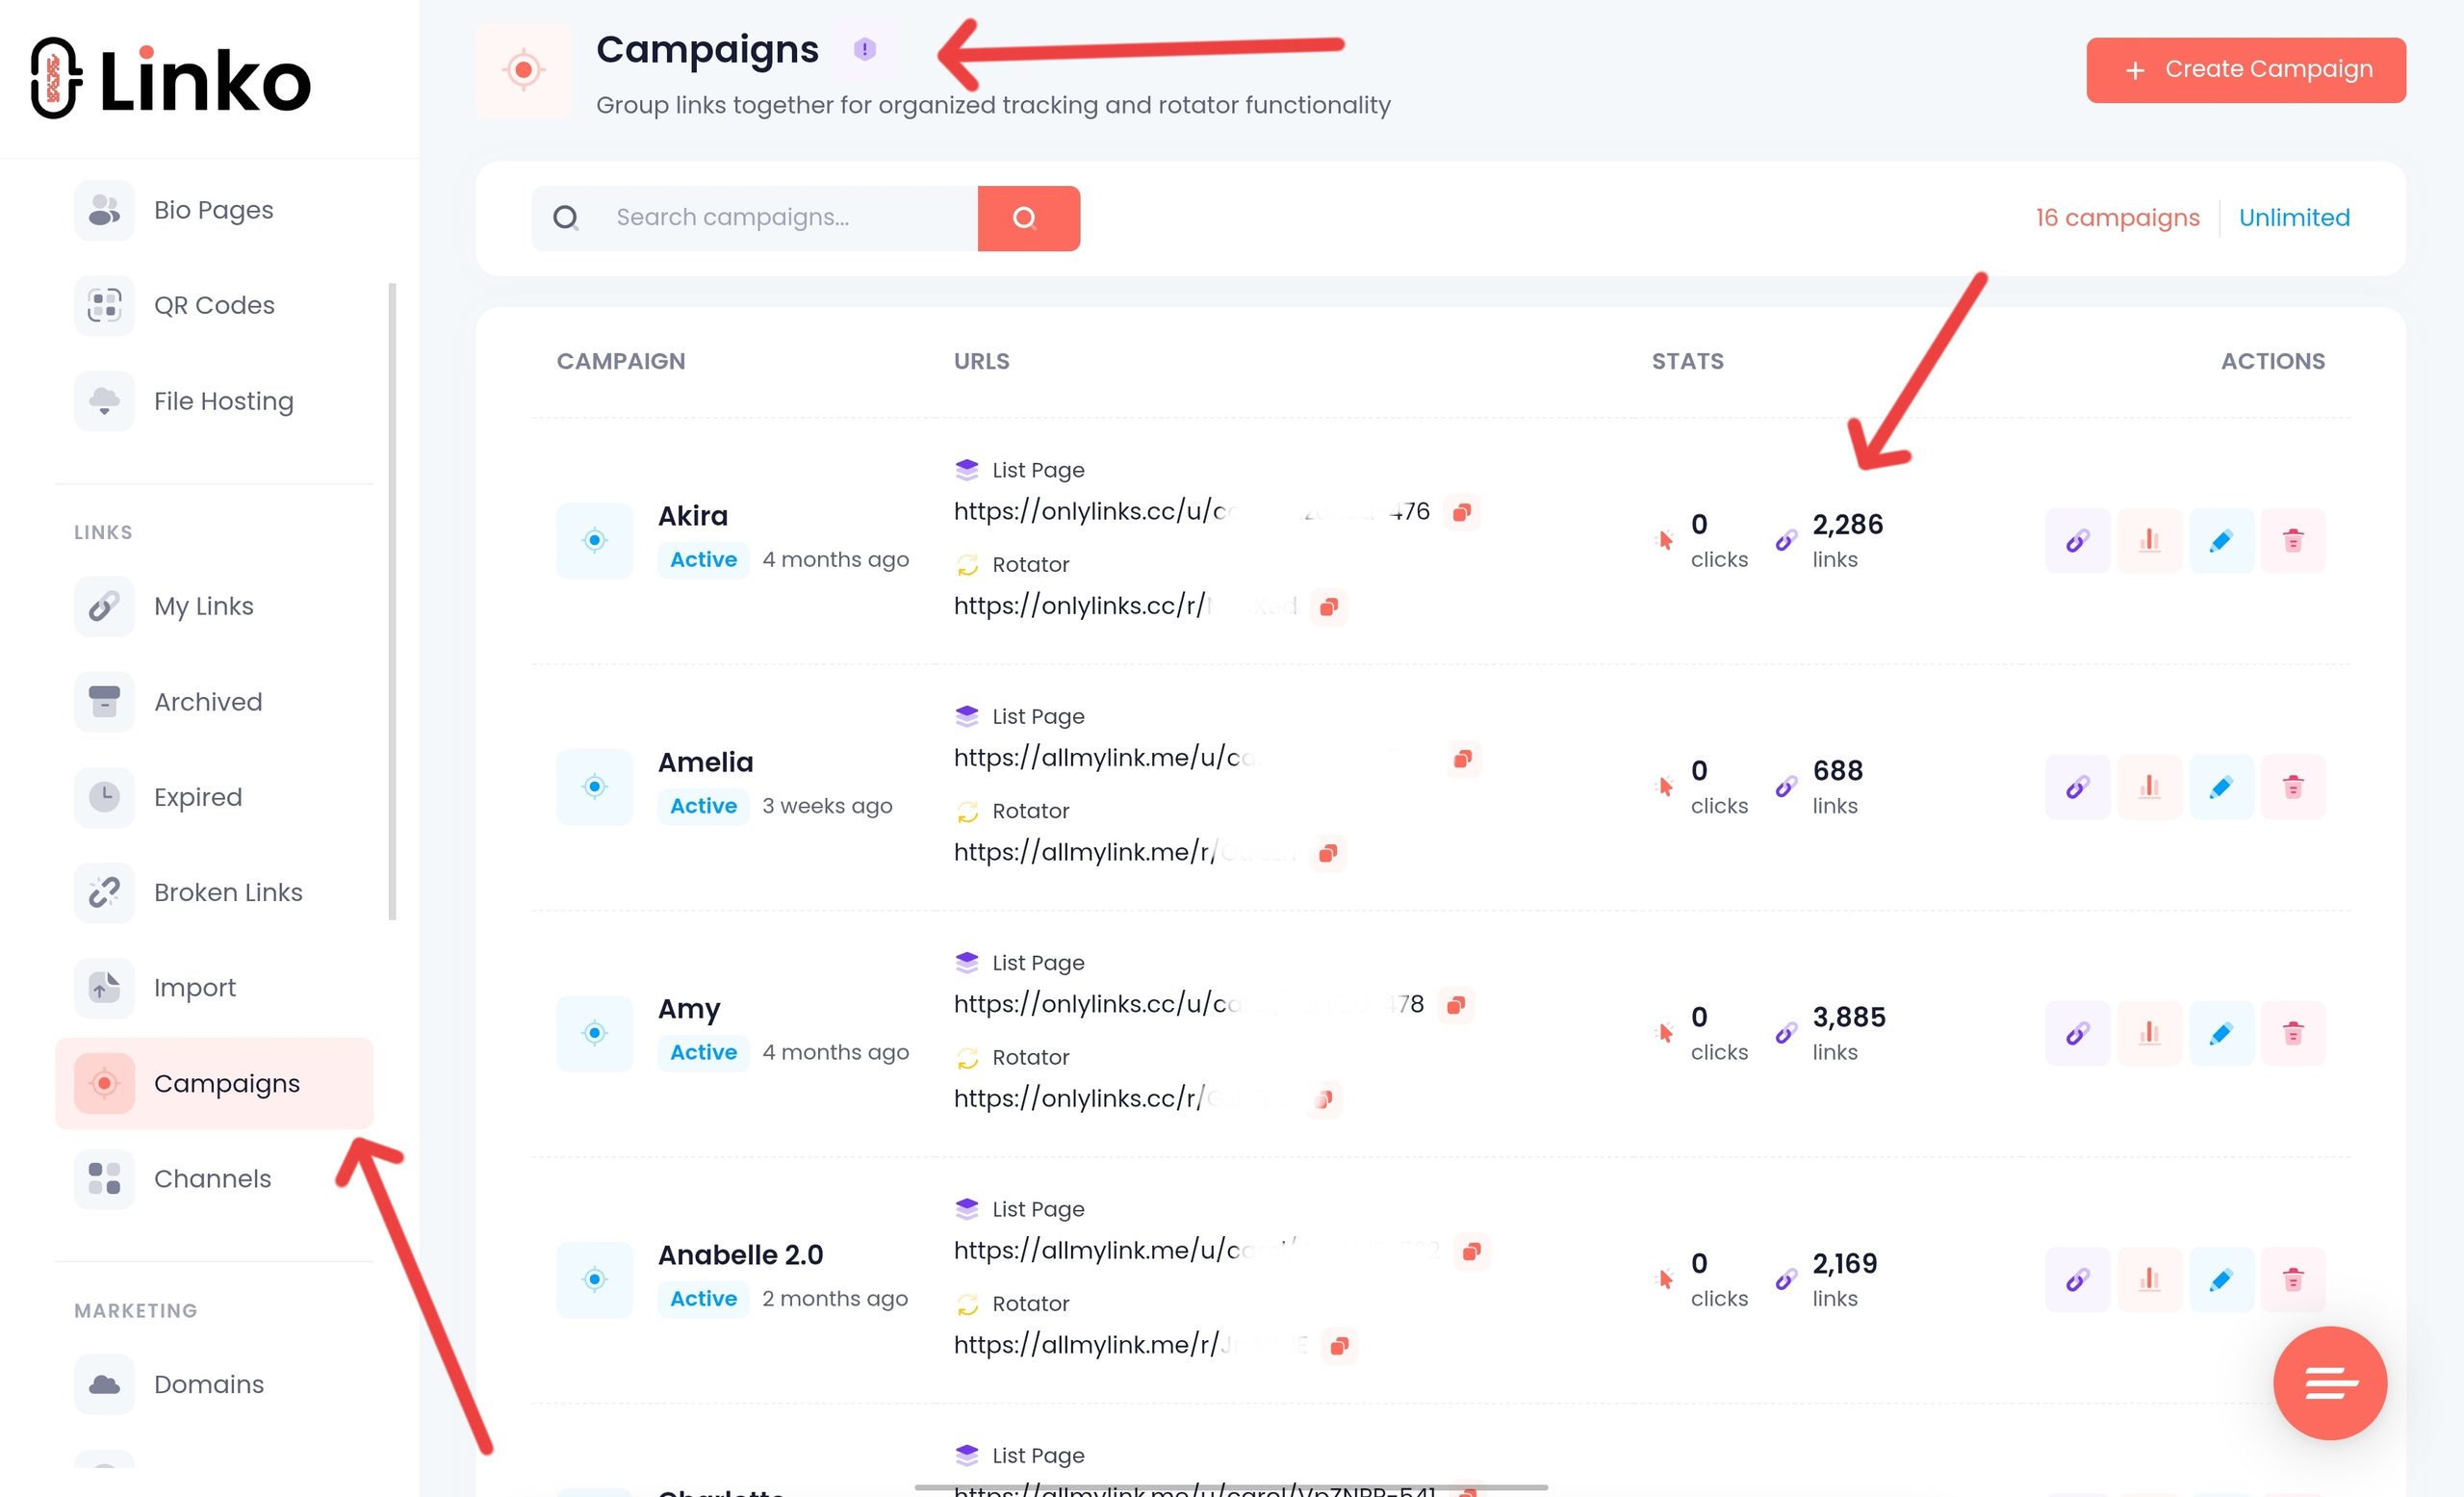
Task: Open links icon for Akira campaign
Action: click(x=2077, y=541)
